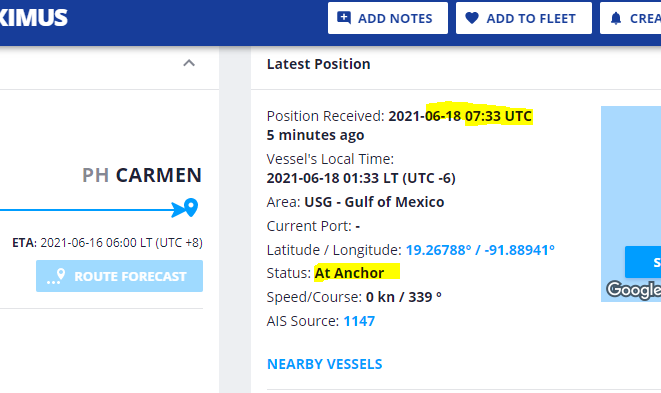Click the arrow head on the voyage line
The image size is (661, 393).
coord(177,210)
